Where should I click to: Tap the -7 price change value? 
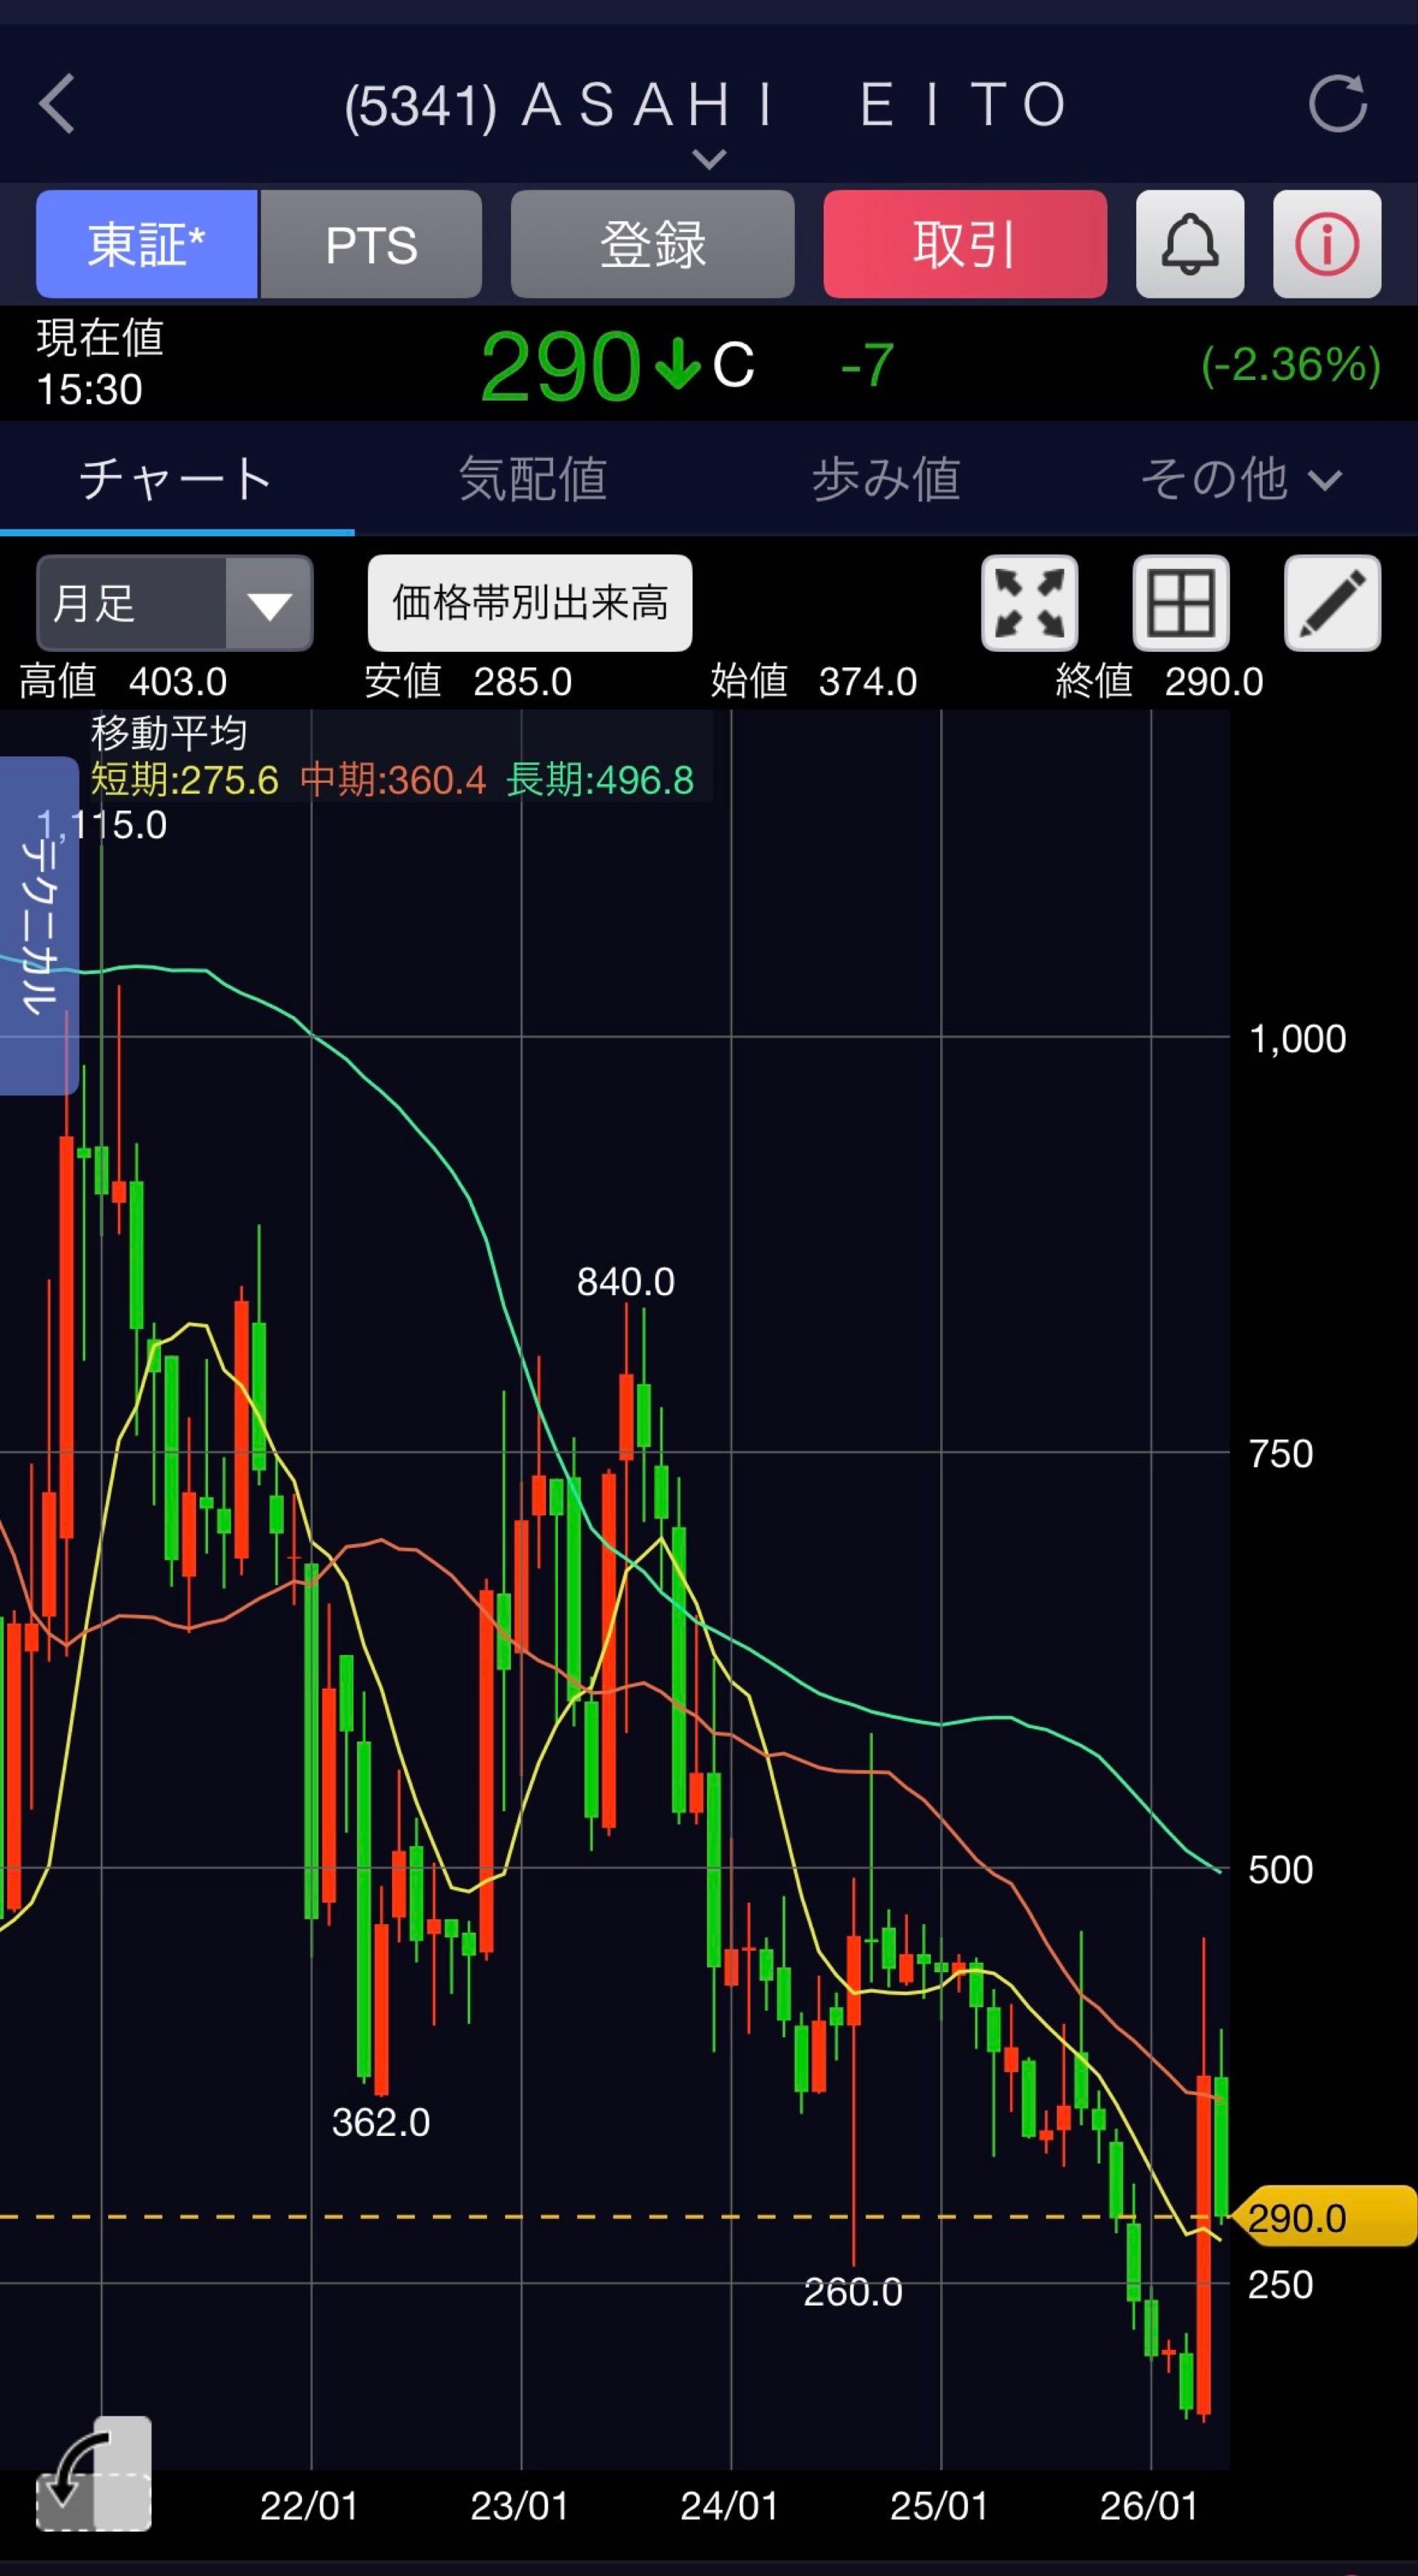(867, 365)
